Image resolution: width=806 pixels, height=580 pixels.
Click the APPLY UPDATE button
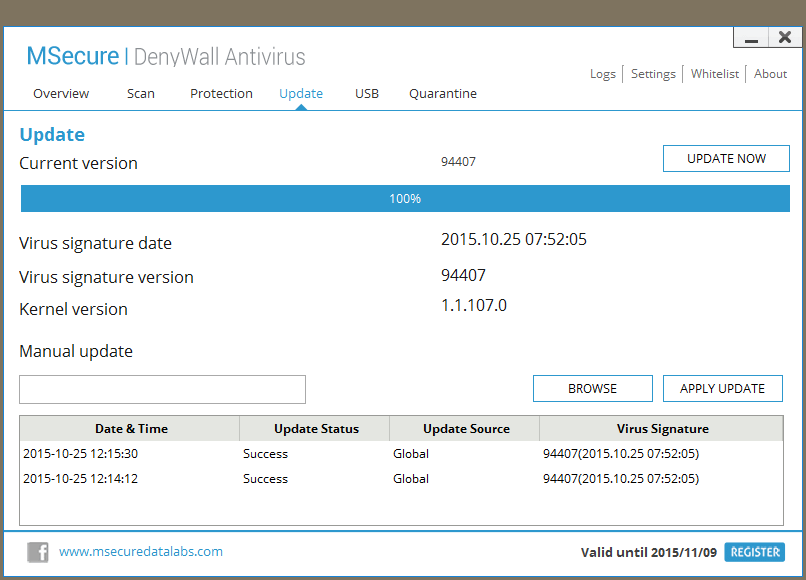tap(723, 388)
